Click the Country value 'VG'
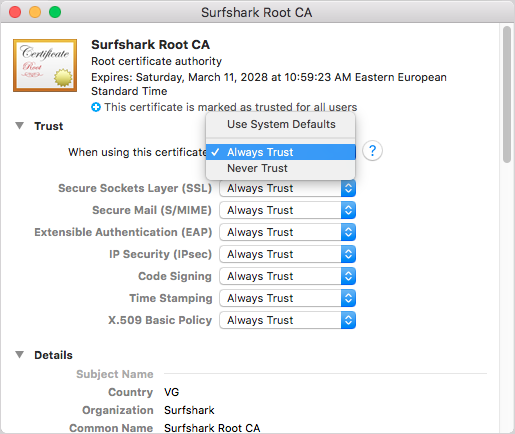Viewport: 515px width, 434px height. 171,392
